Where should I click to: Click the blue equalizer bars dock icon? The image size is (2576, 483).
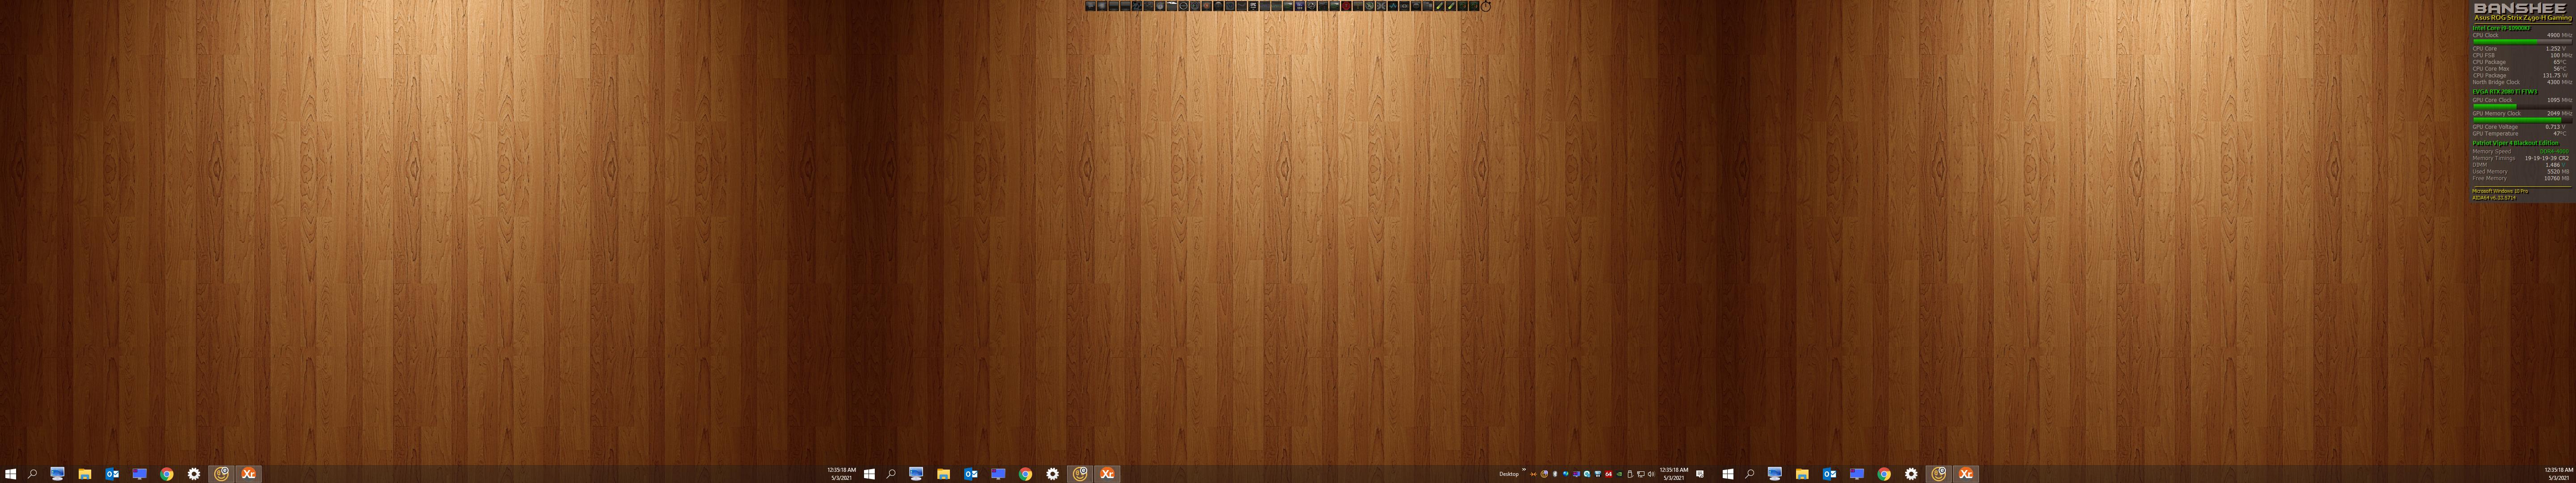tap(1299, 6)
